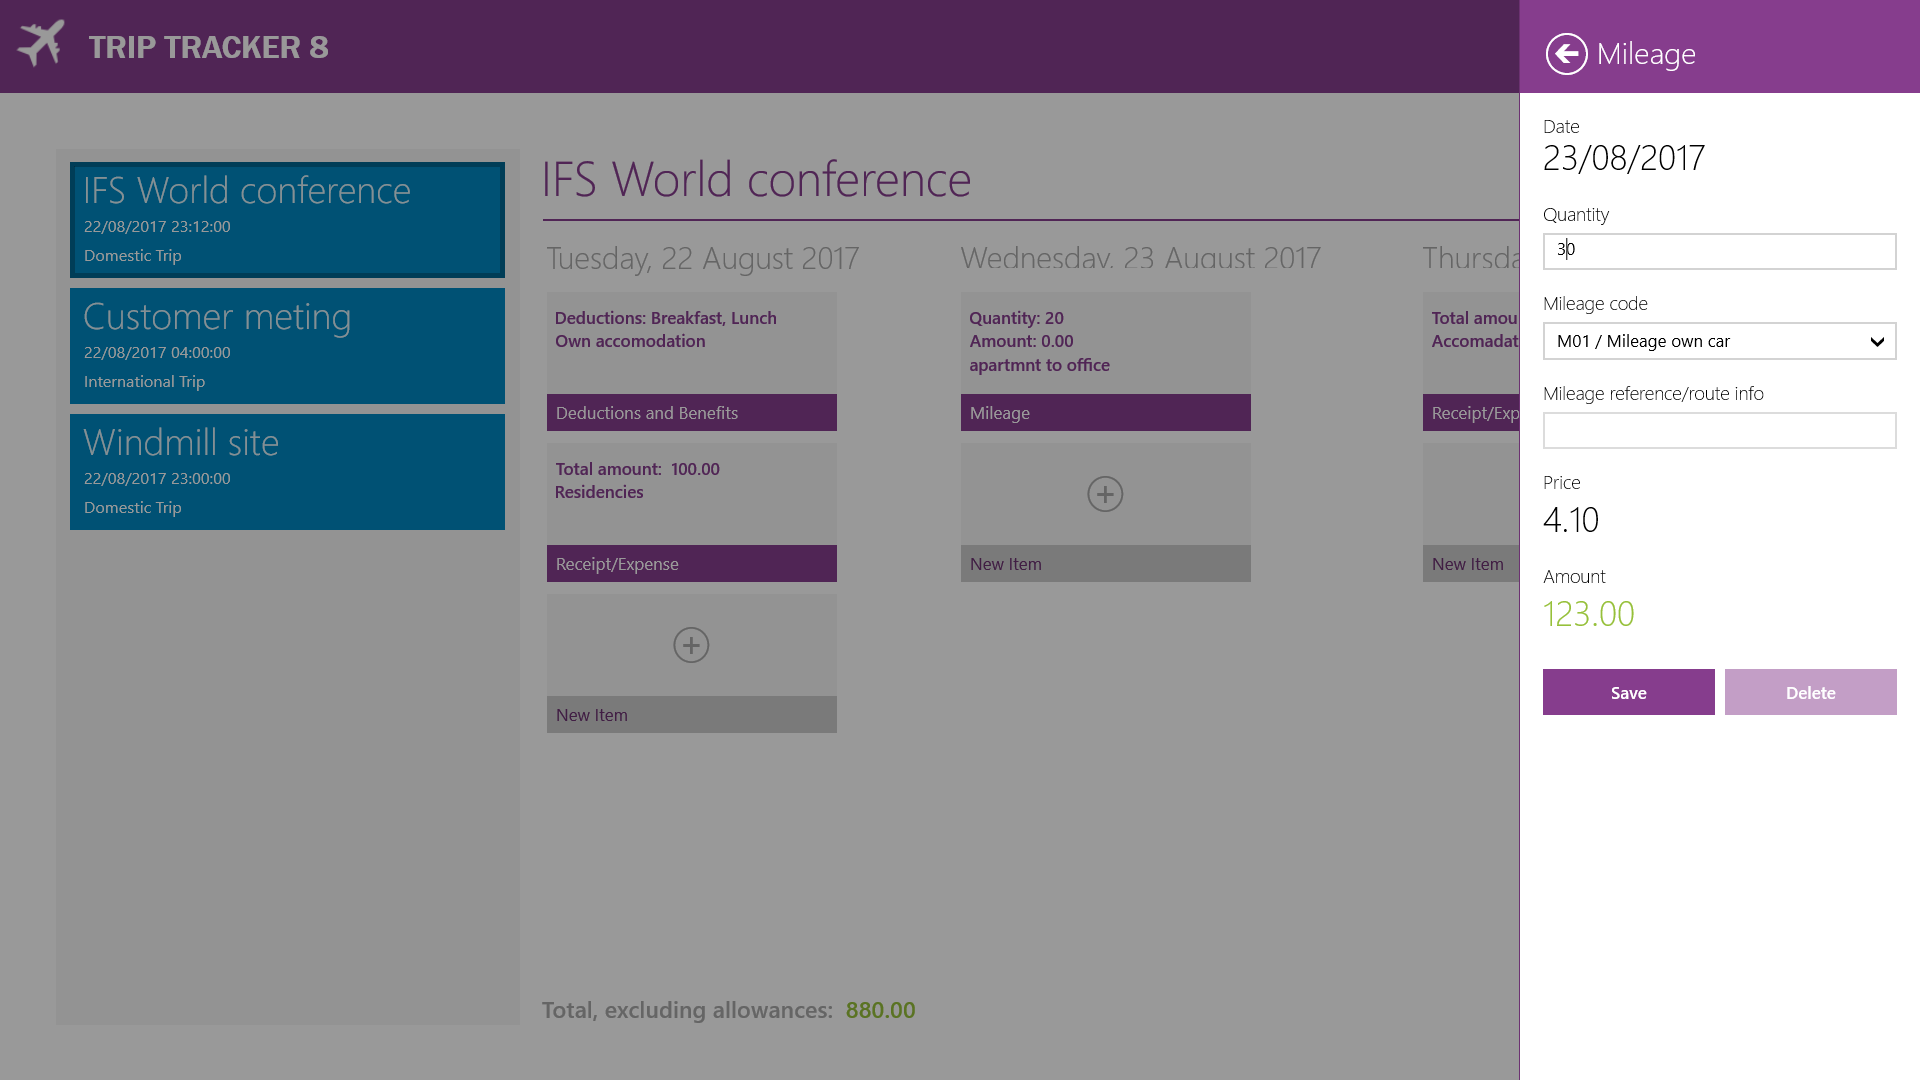Click the airplane logo icon

point(41,44)
